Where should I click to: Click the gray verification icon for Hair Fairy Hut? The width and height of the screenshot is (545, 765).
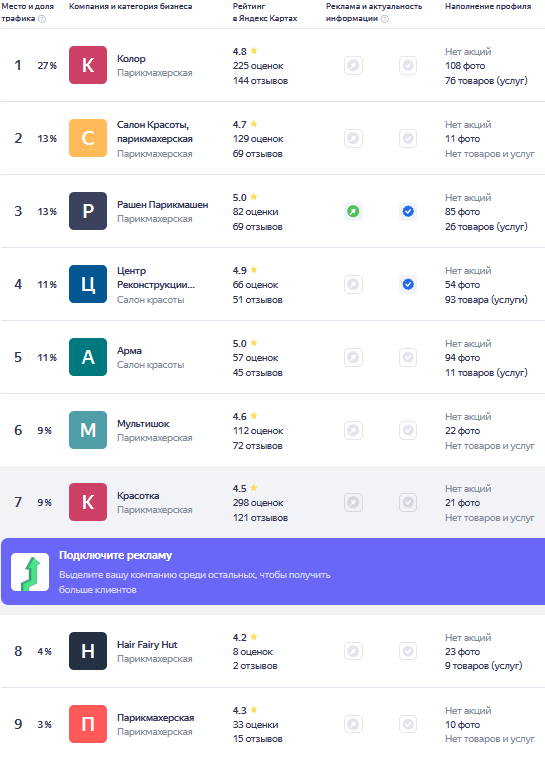408,651
